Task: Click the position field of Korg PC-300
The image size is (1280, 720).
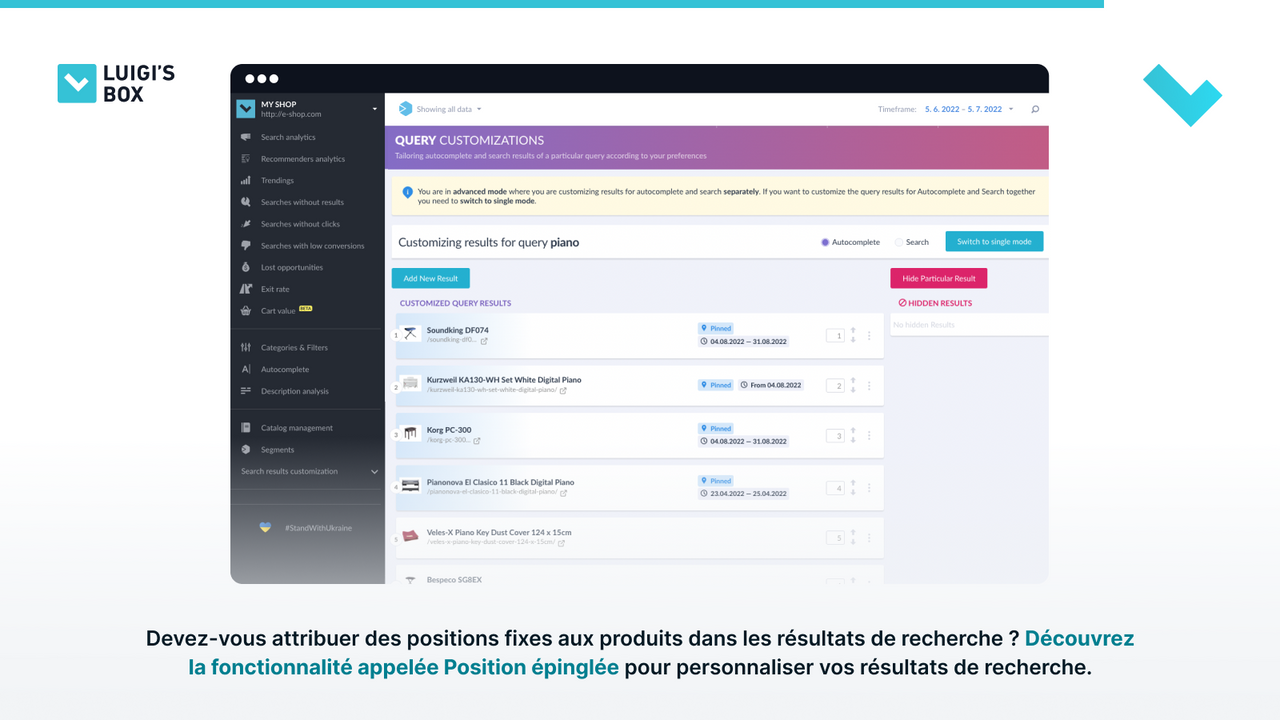Action: pyautogui.click(x=835, y=436)
